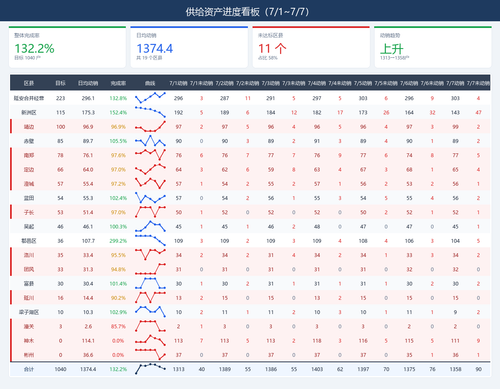This screenshot has height=389, width=500.
Task: Click the green 上升 trend label
Action: [392, 49]
